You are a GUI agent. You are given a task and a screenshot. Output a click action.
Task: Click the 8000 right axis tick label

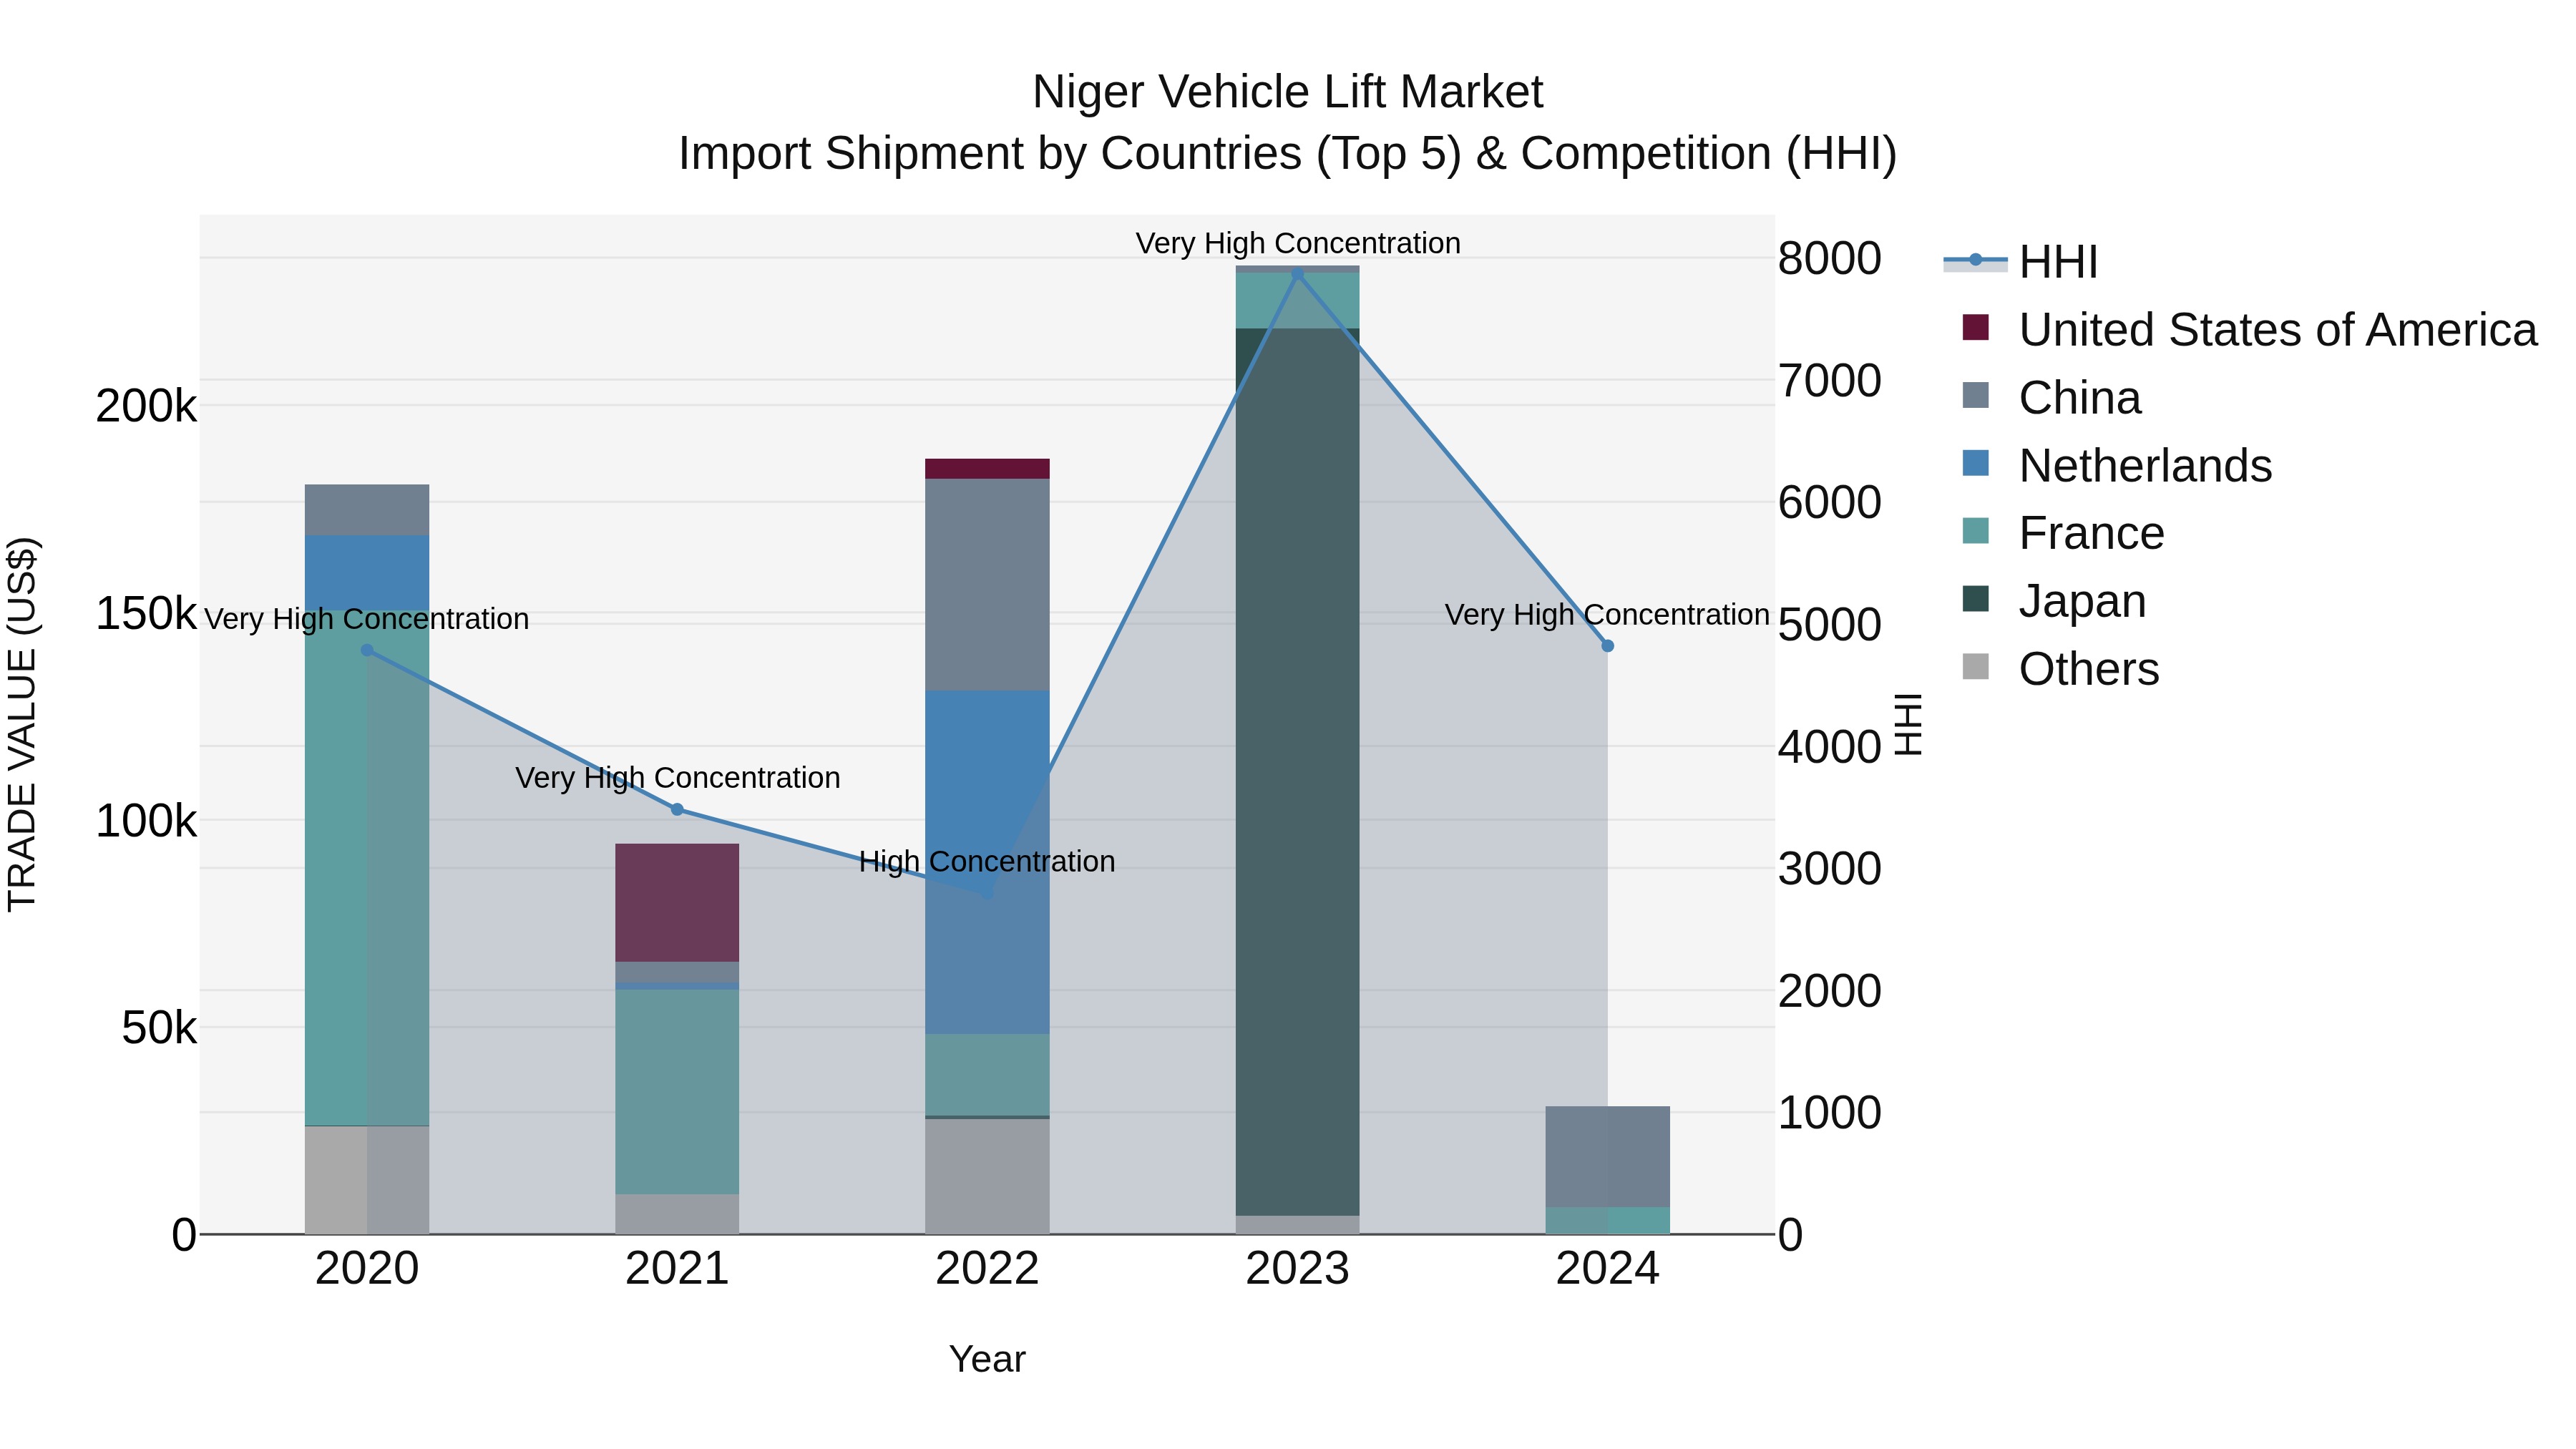click(1830, 259)
